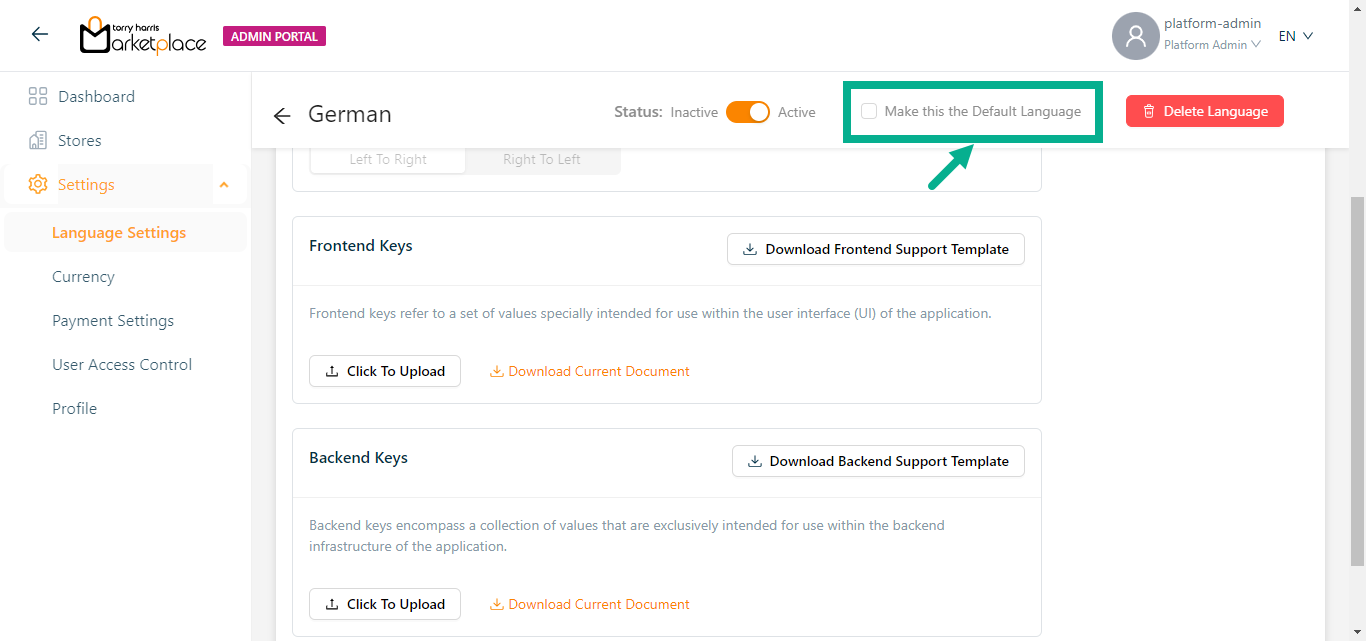The width and height of the screenshot is (1366, 641).
Task: Select Right To Left text direction
Action: click(542, 160)
